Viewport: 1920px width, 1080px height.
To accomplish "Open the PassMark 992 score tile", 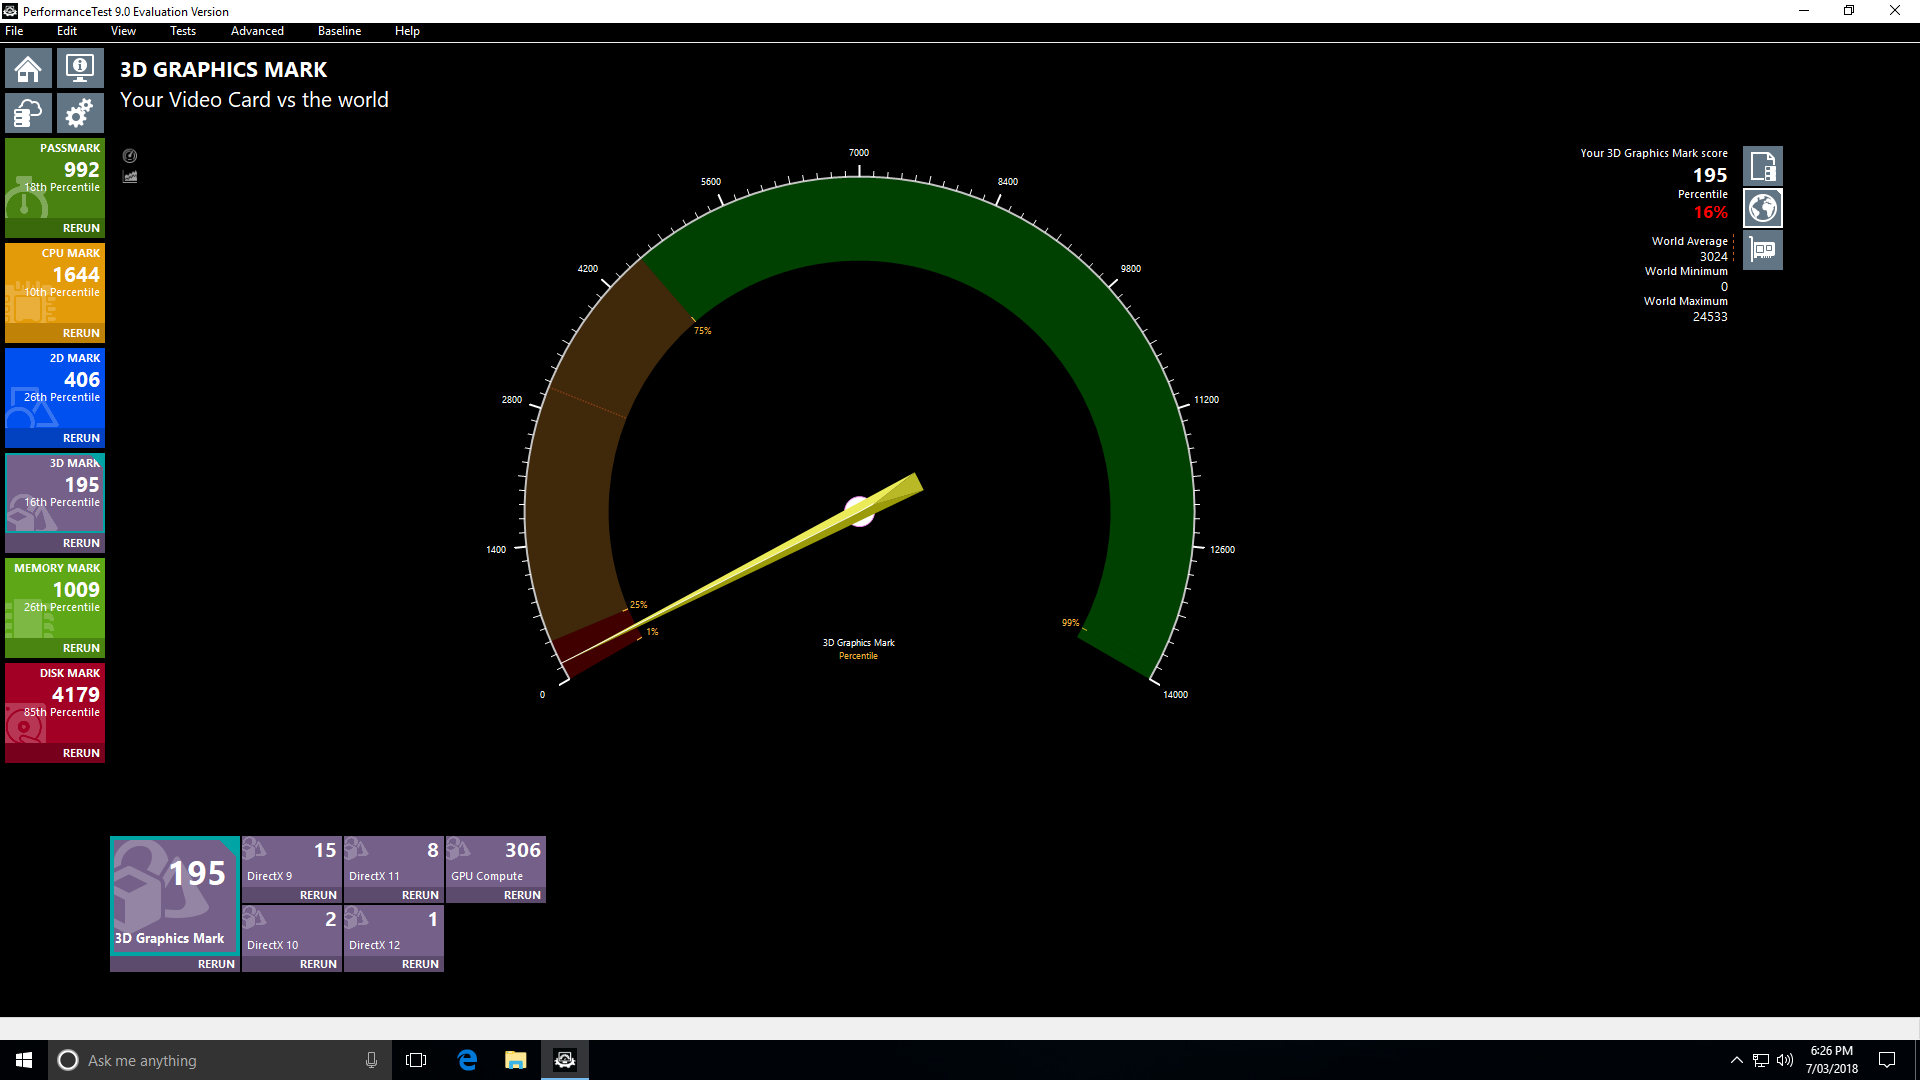I will tap(55, 178).
